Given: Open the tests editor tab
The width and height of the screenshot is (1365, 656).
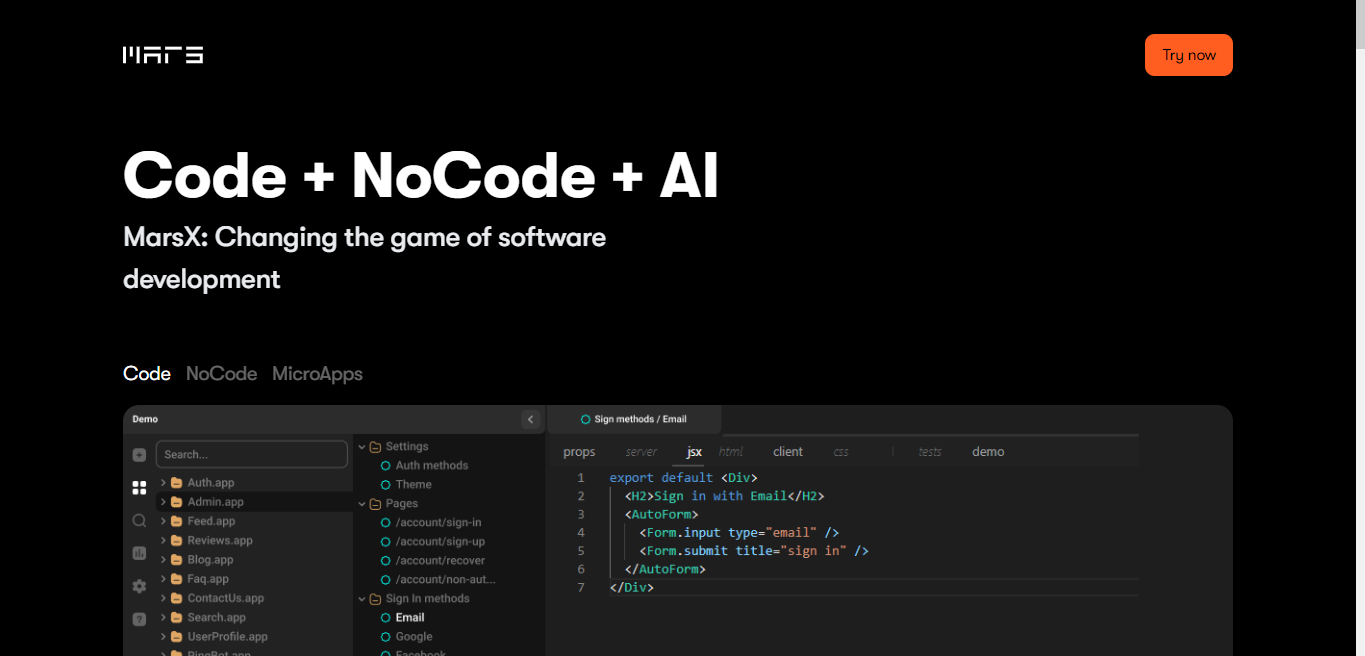Looking at the screenshot, I should 930,452.
